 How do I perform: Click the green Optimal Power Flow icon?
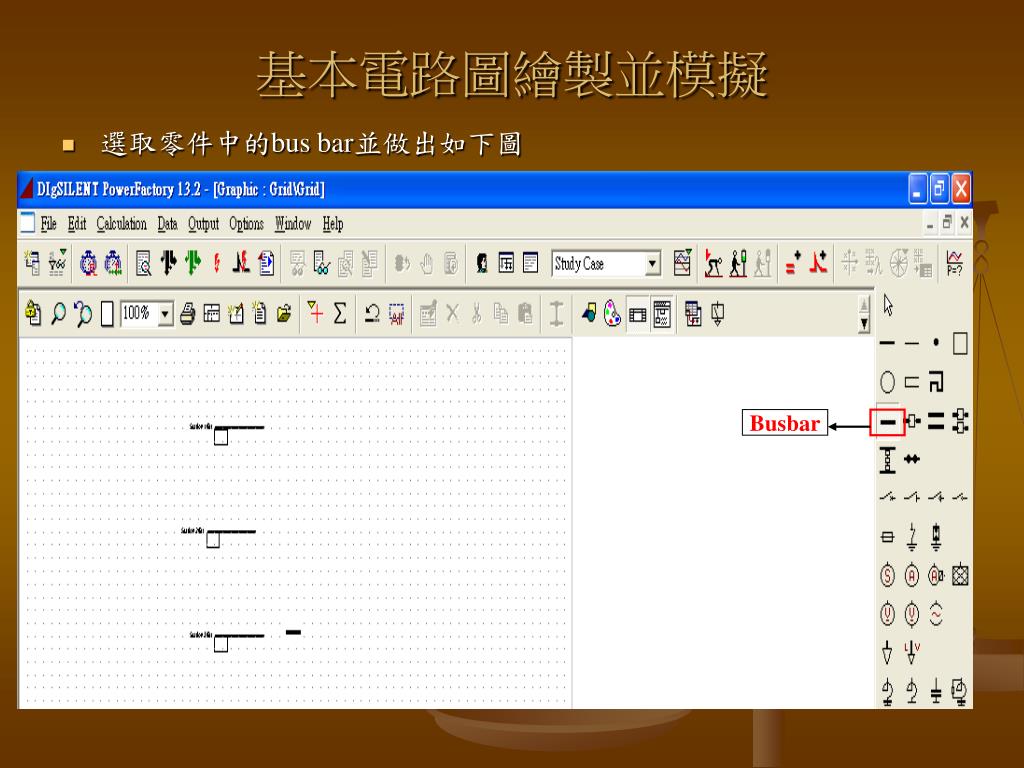coord(193,263)
